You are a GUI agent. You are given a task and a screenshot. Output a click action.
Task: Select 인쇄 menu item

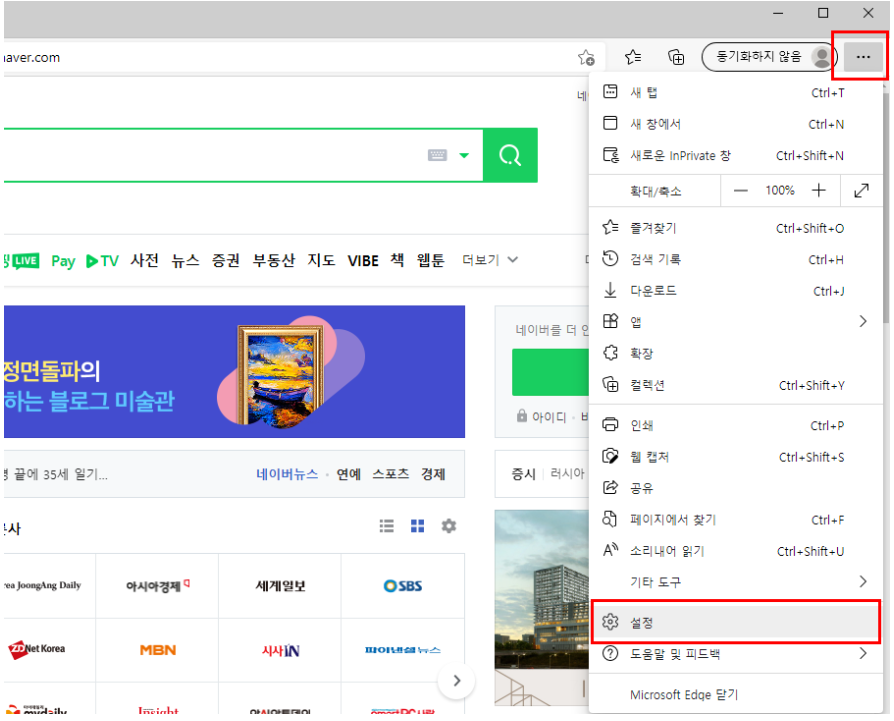click(x=734, y=425)
